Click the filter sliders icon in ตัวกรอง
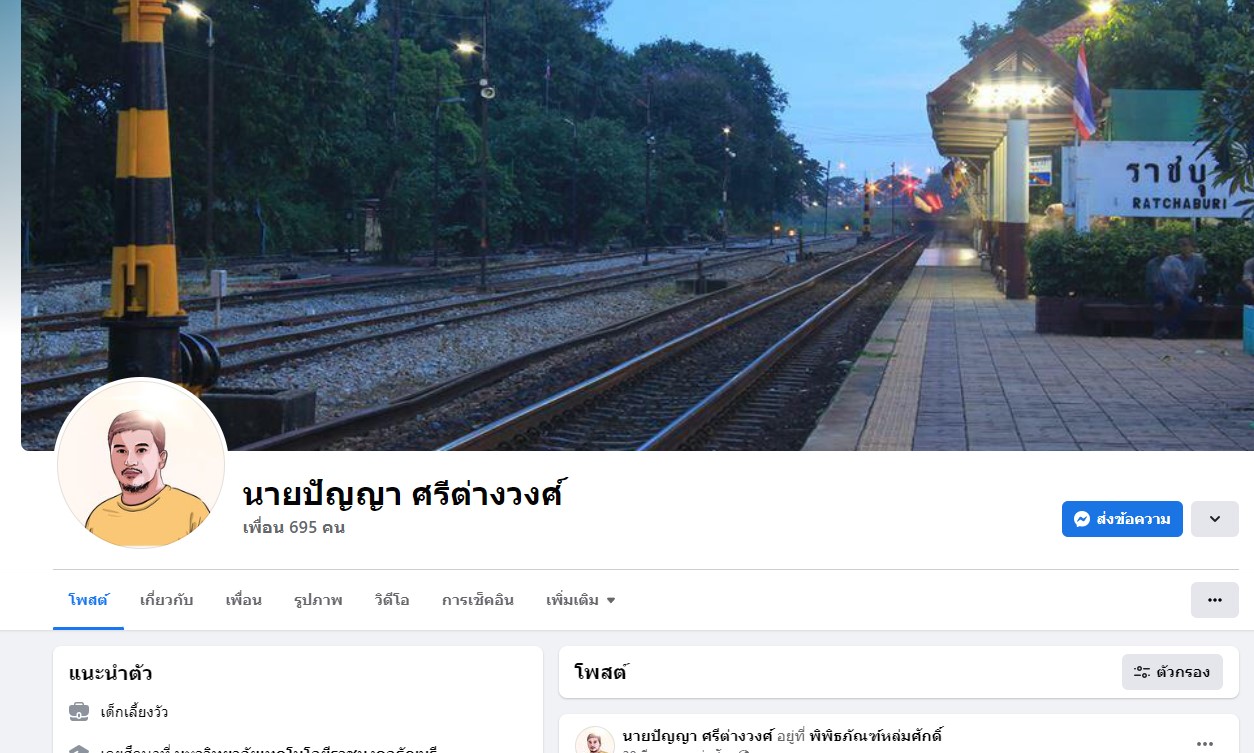Viewport: 1254px width, 753px height. pos(1142,673)
